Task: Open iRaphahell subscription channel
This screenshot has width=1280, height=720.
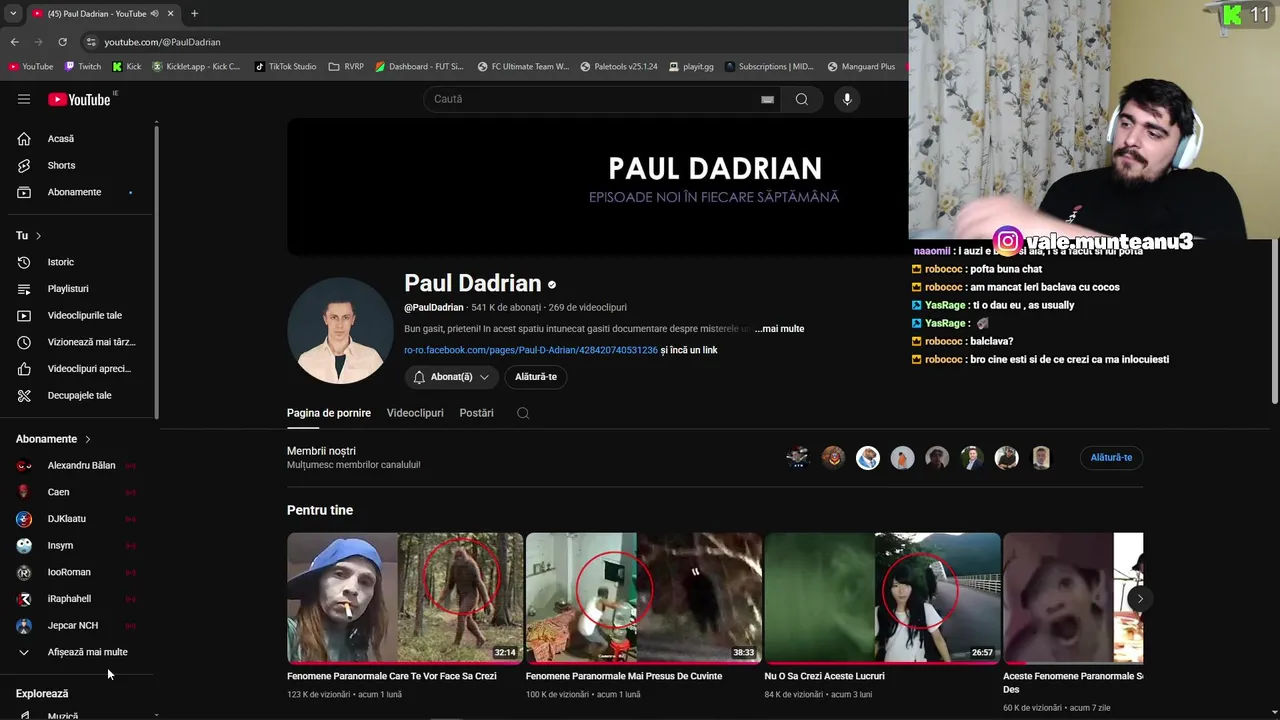Action: click(x=78, y=599)
